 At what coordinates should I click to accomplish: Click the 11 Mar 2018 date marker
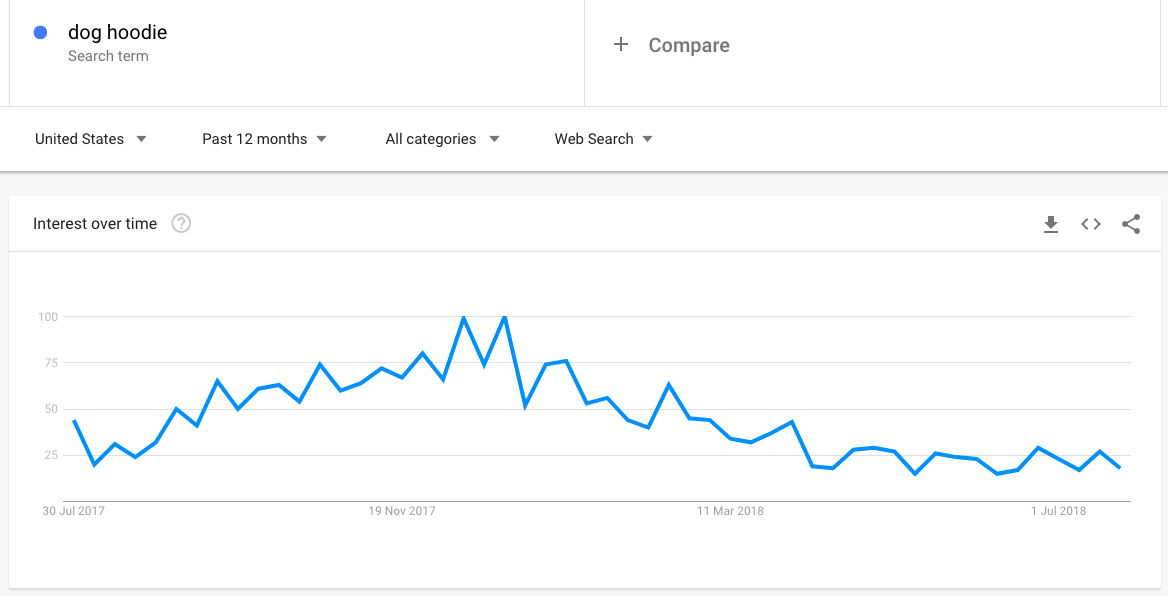(731, 510)
